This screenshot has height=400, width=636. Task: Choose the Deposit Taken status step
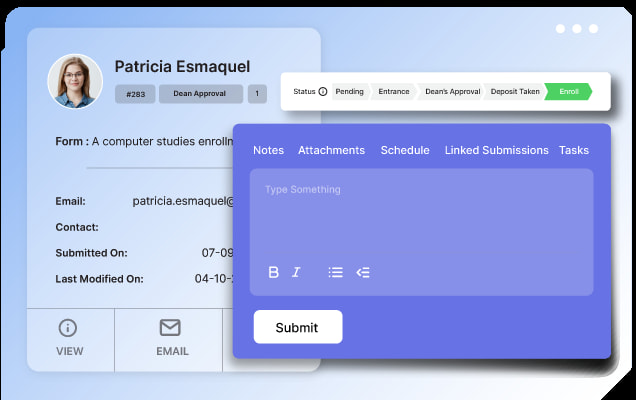click(x=515, y=92)
